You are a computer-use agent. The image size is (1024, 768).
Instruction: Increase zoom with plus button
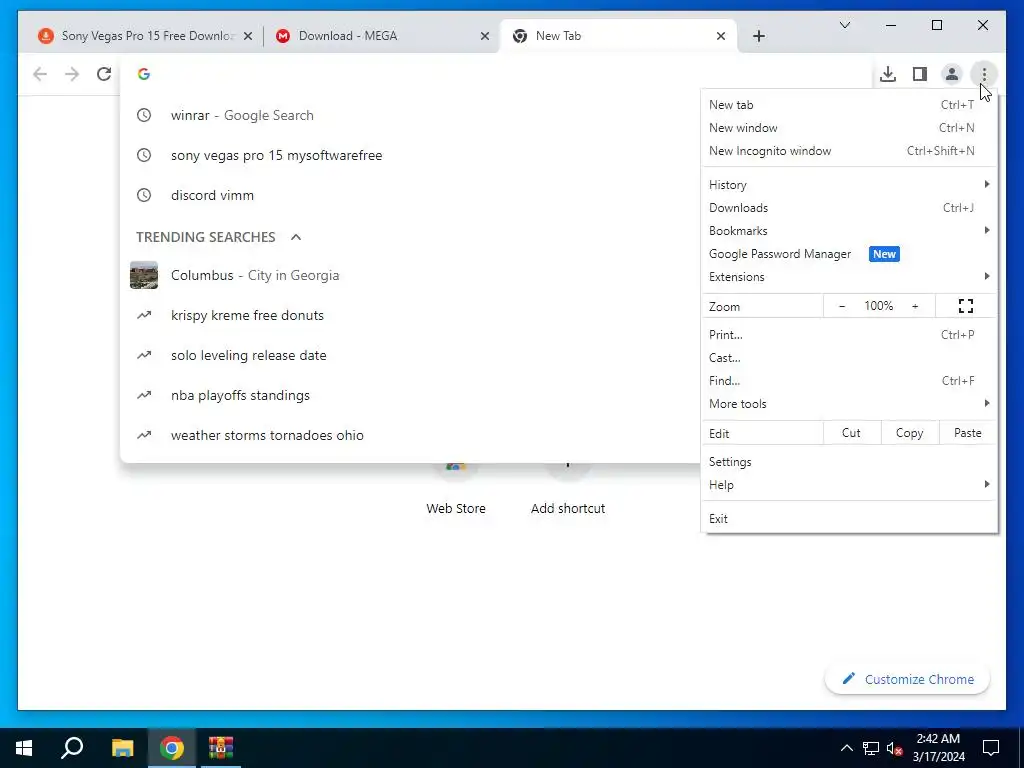point(915,306)
